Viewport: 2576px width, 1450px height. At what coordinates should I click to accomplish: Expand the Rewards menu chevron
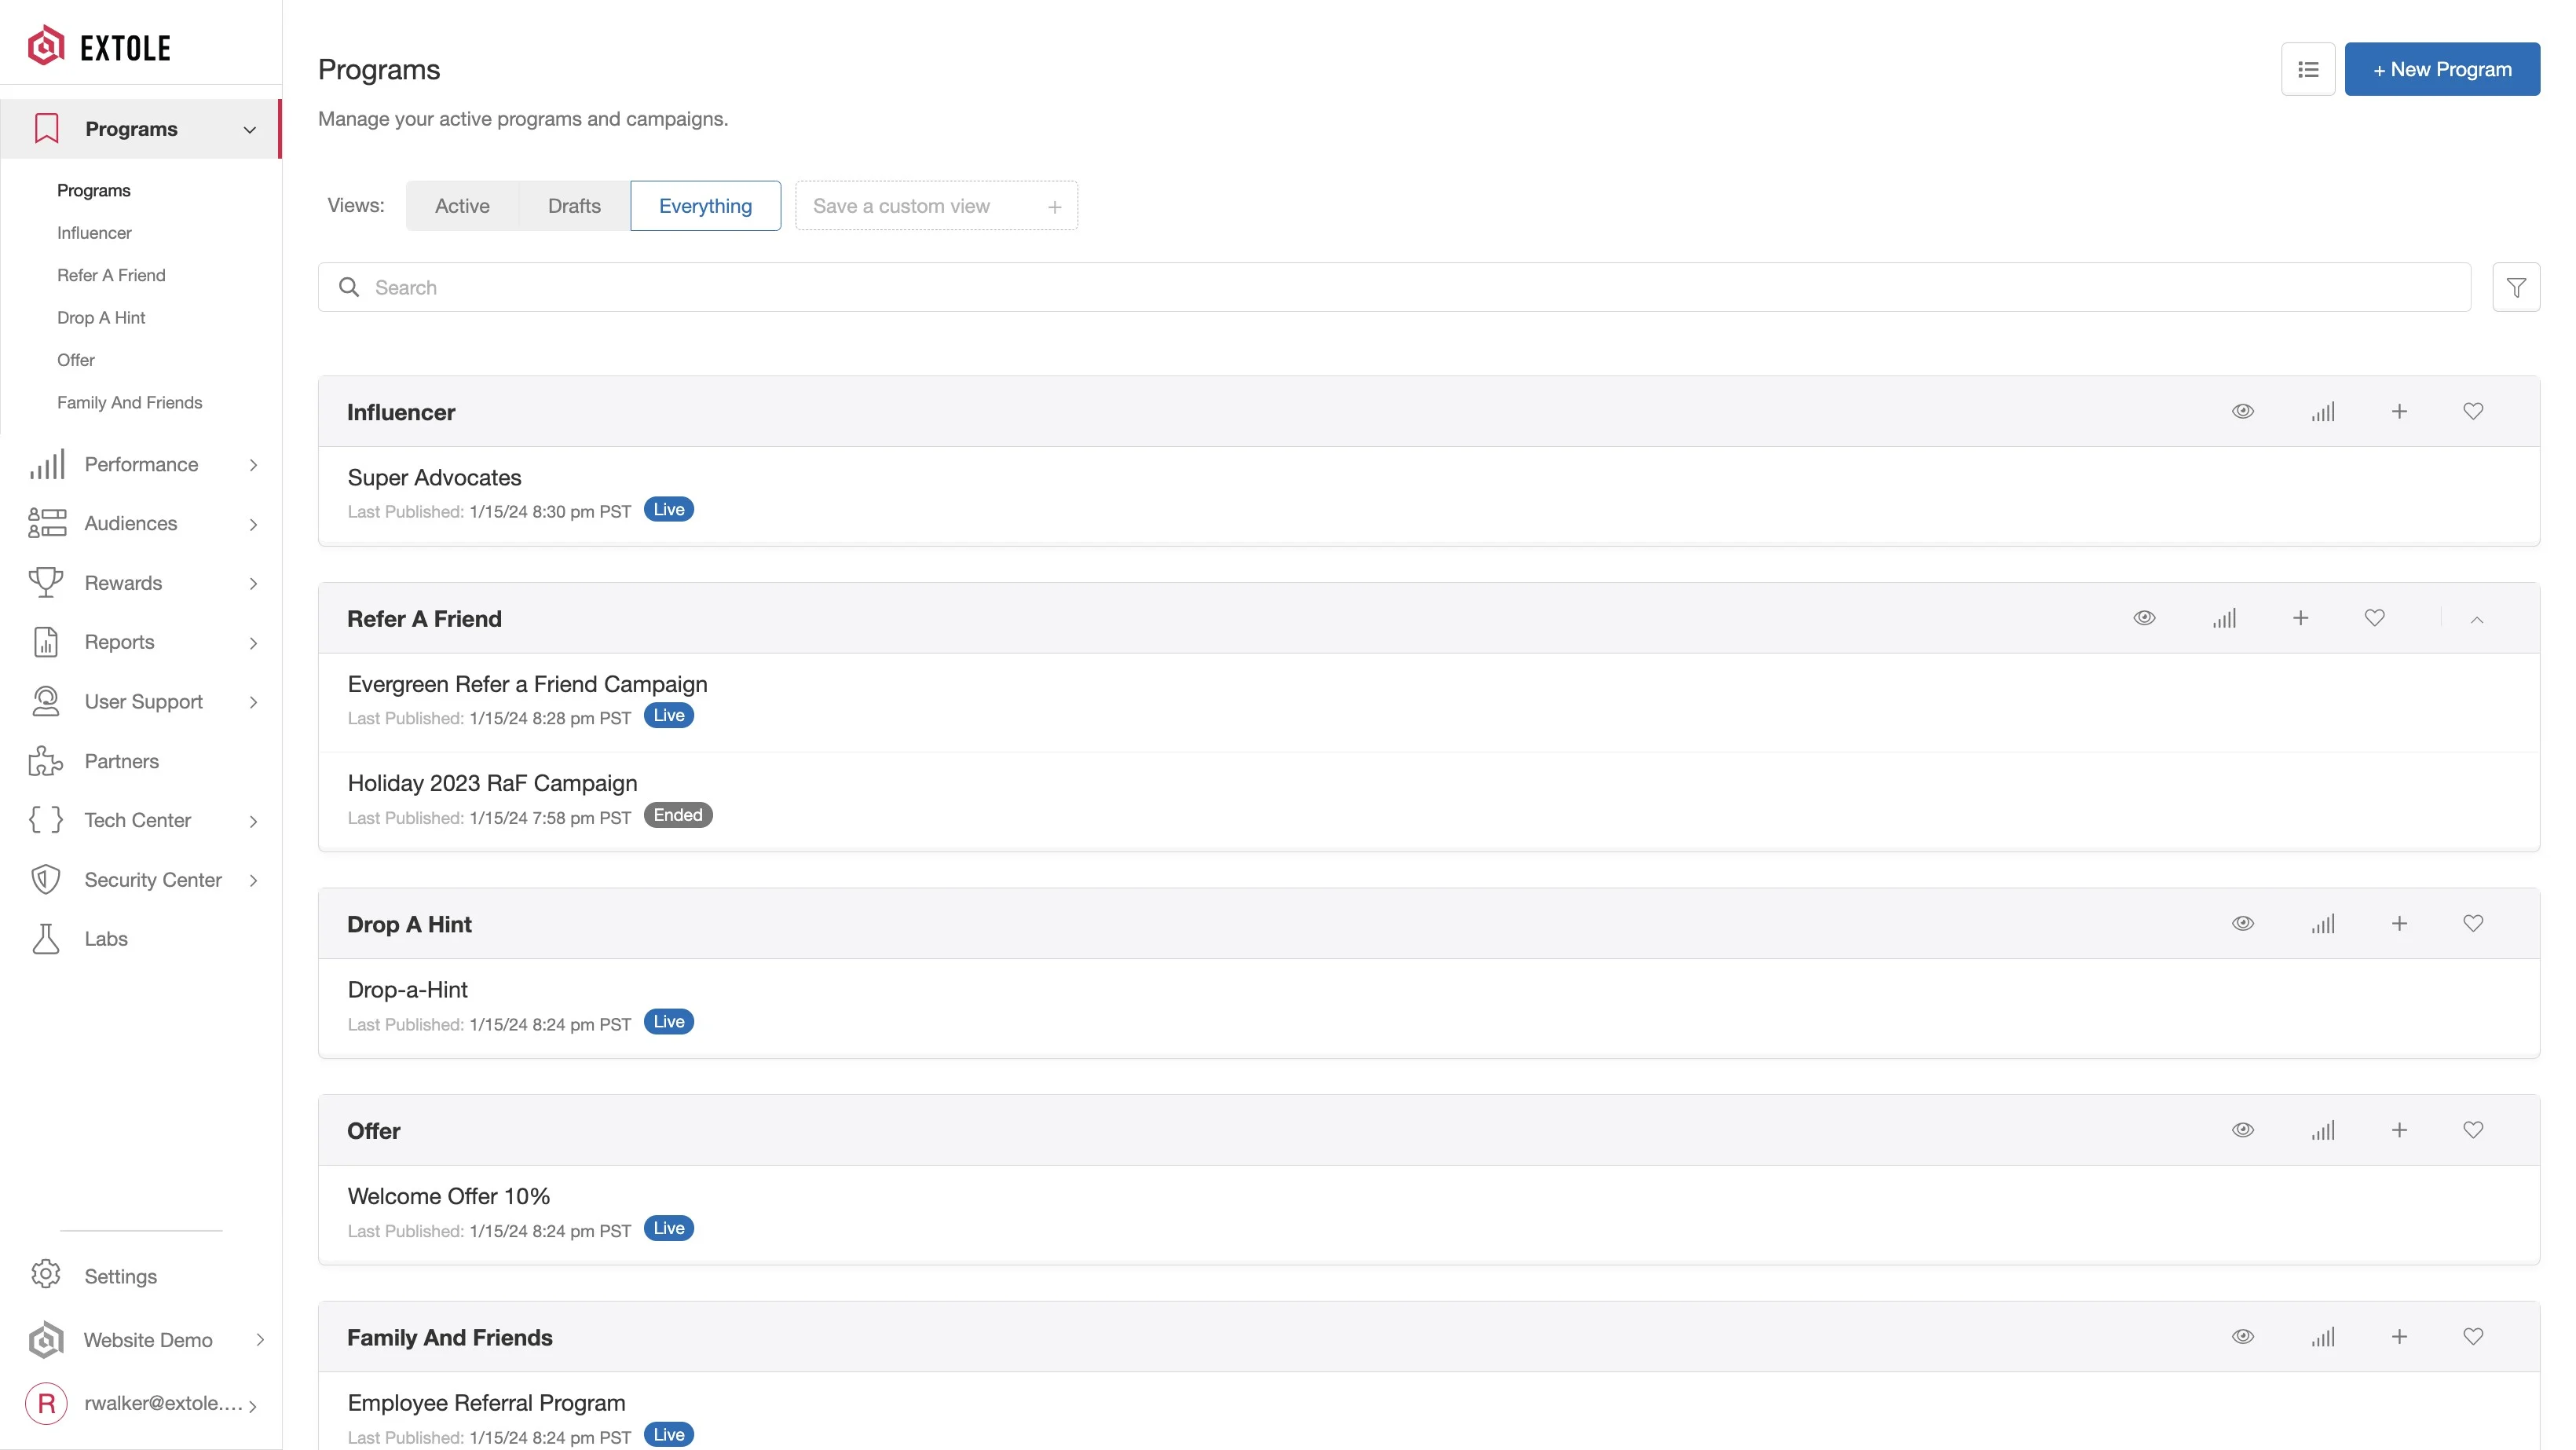(x=253, y=583)
